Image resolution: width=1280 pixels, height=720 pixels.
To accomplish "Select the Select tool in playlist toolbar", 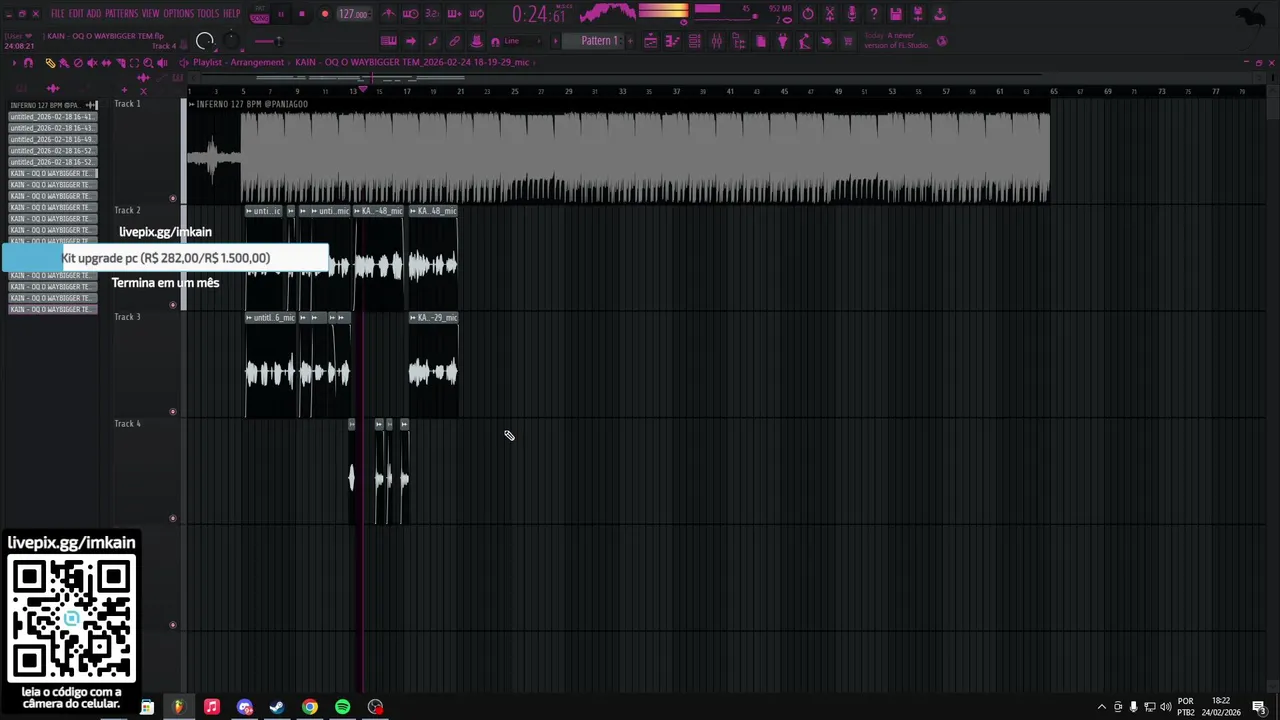I will tap(134, 63).
